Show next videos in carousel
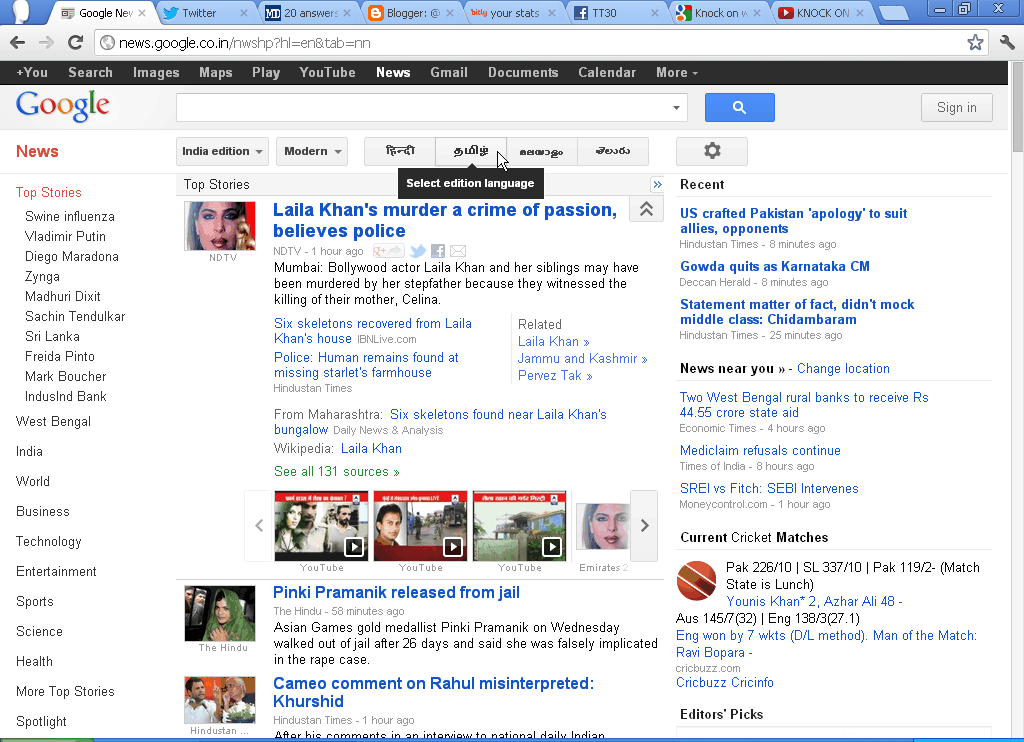1024x742 pixels. [644, 526]
